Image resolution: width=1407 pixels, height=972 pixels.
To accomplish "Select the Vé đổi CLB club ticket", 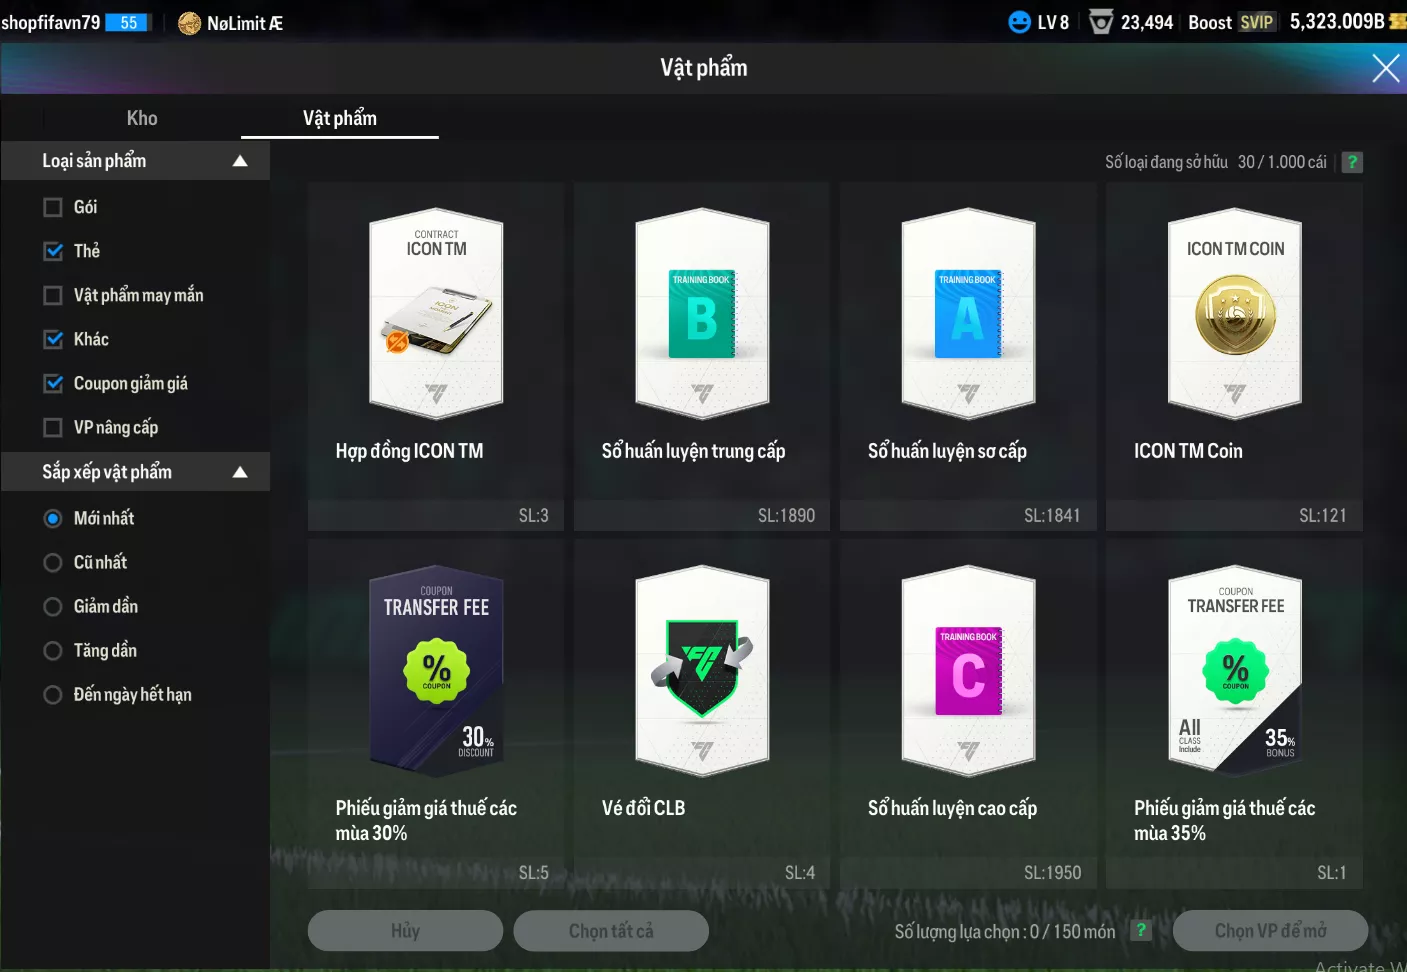I will (x=702, y=672).
